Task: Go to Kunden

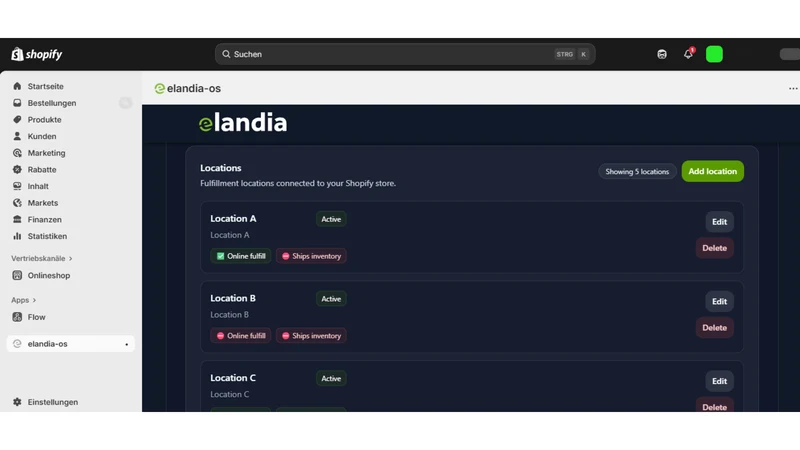Action: (x=42, y=136)
